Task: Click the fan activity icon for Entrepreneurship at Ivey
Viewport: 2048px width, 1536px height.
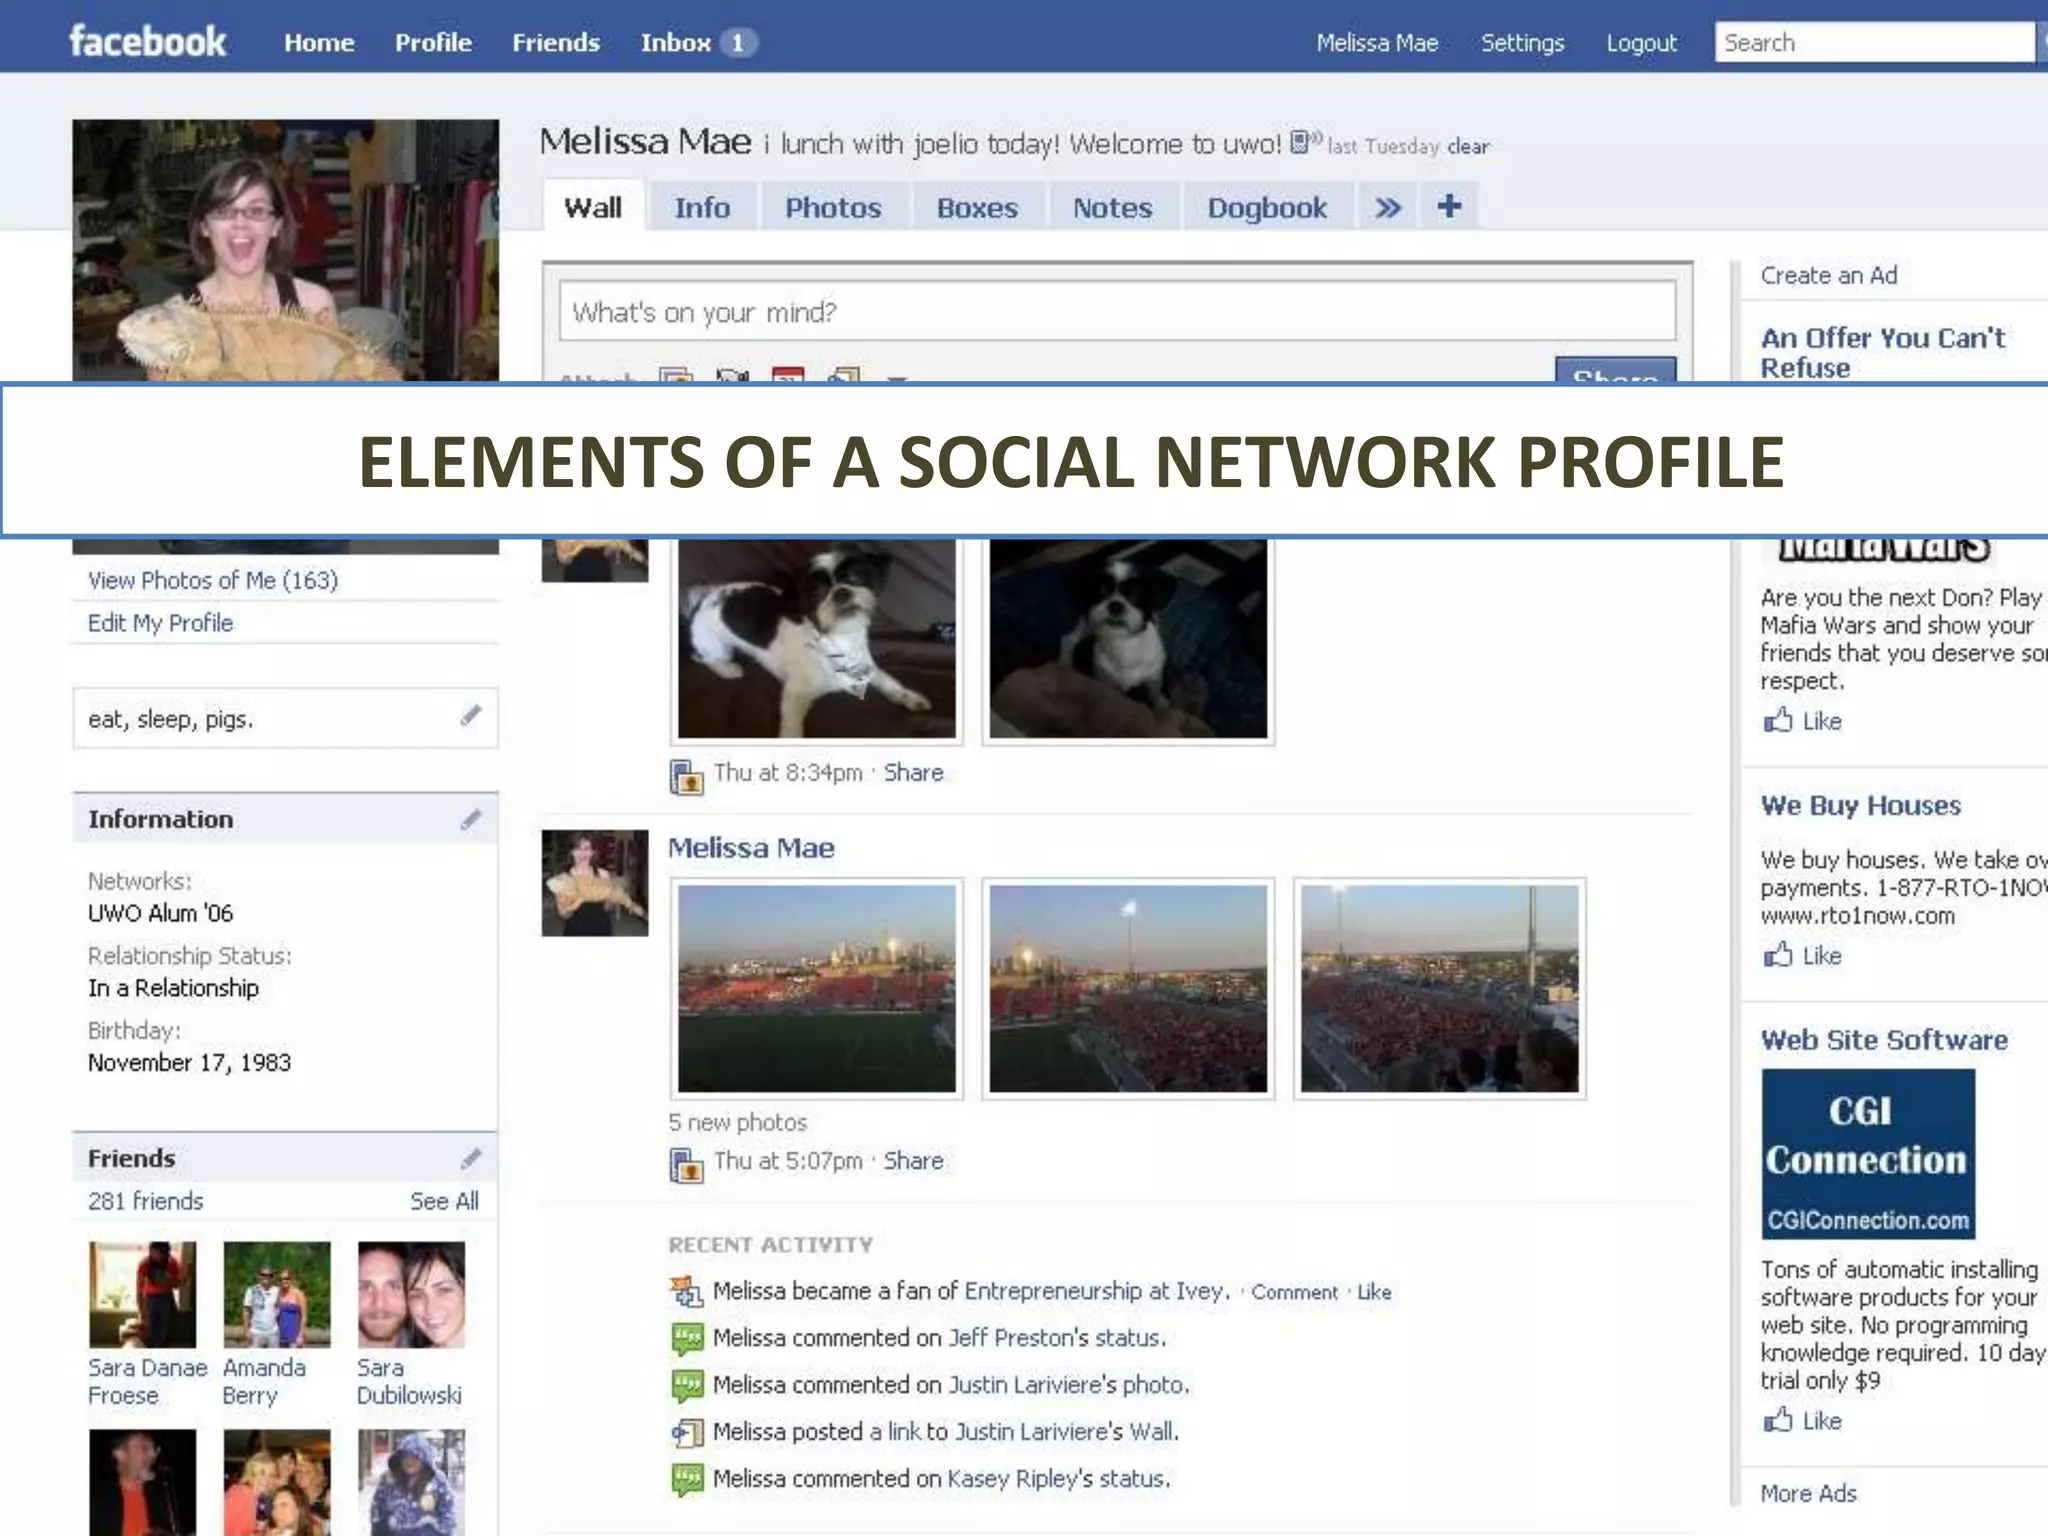Action: point(686,1291)
